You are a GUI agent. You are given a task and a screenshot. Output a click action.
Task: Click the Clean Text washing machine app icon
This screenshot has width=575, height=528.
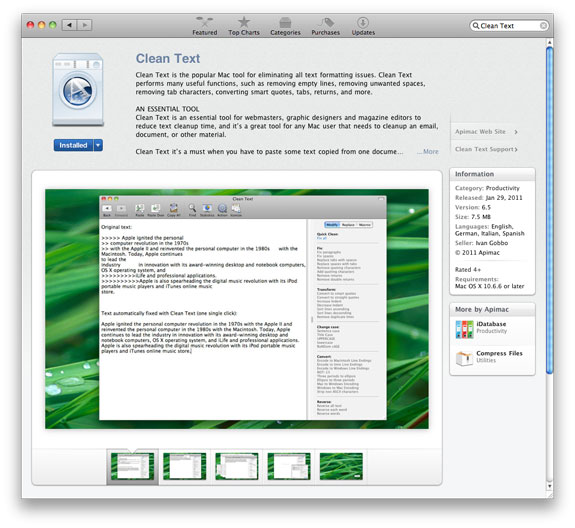[x=78, y=90]
